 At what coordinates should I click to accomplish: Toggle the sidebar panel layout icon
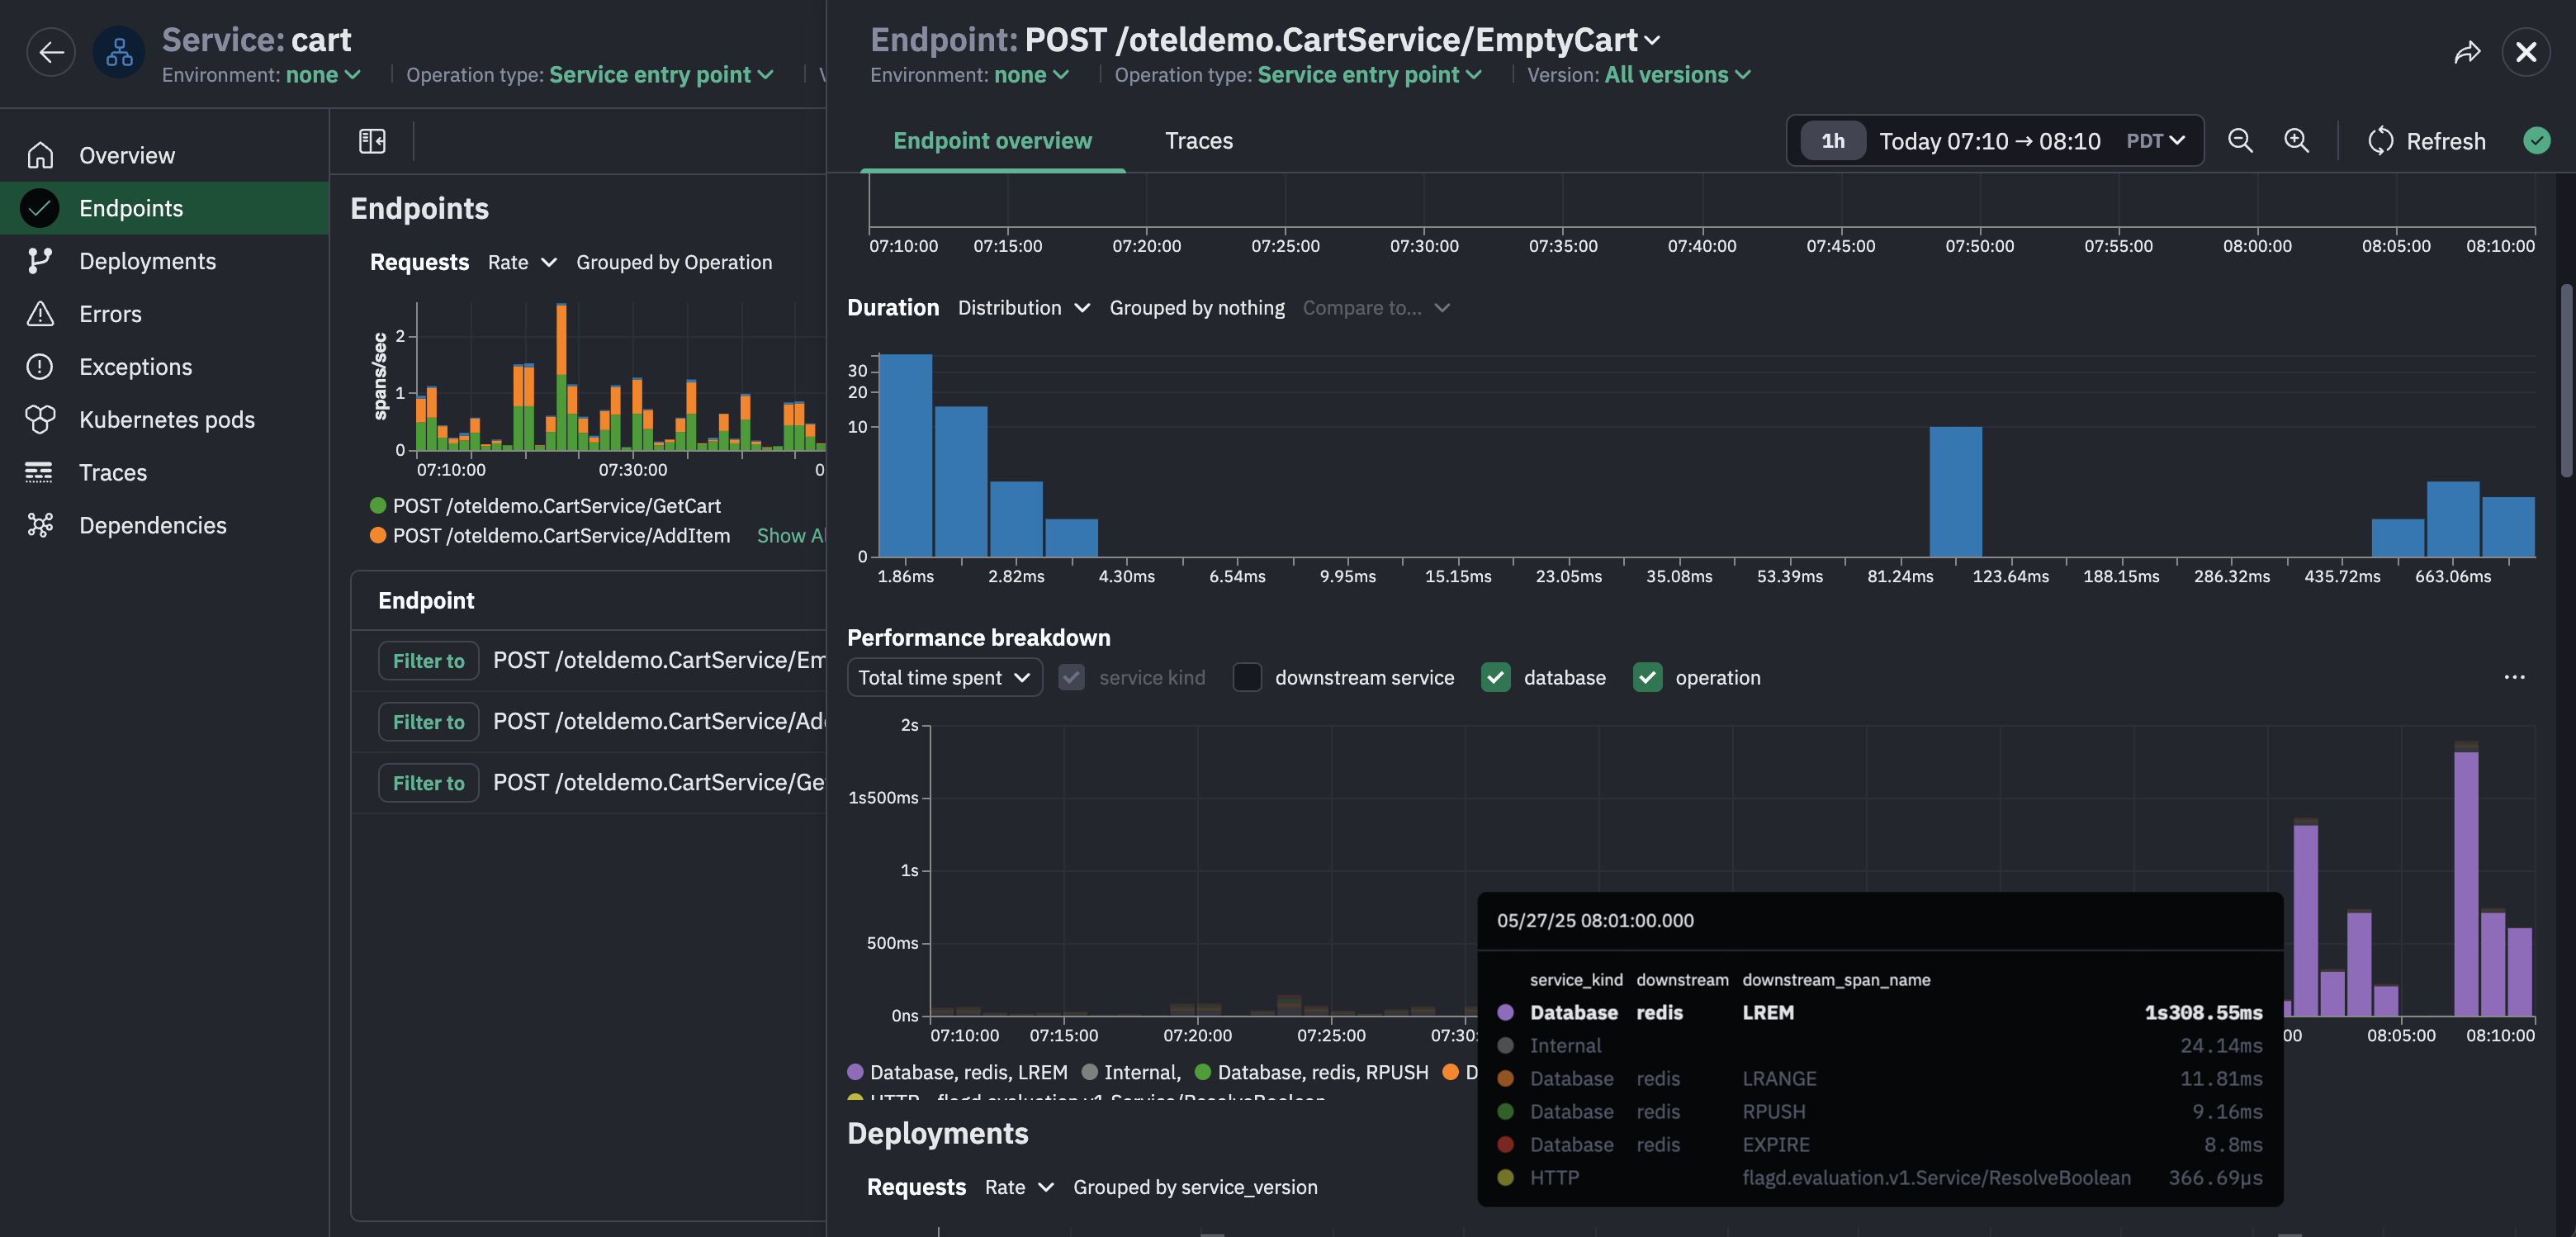coord(372,141)
